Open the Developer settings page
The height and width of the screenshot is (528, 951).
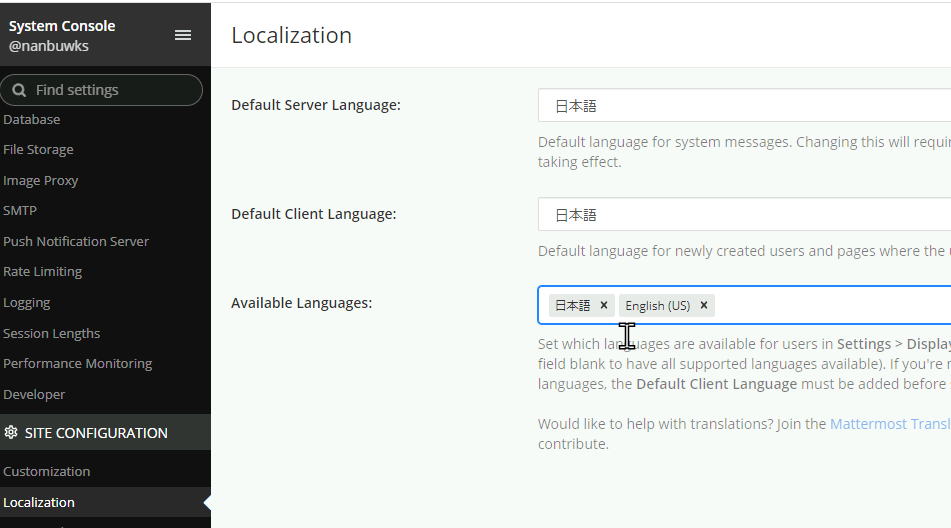[x=34, y=394]
